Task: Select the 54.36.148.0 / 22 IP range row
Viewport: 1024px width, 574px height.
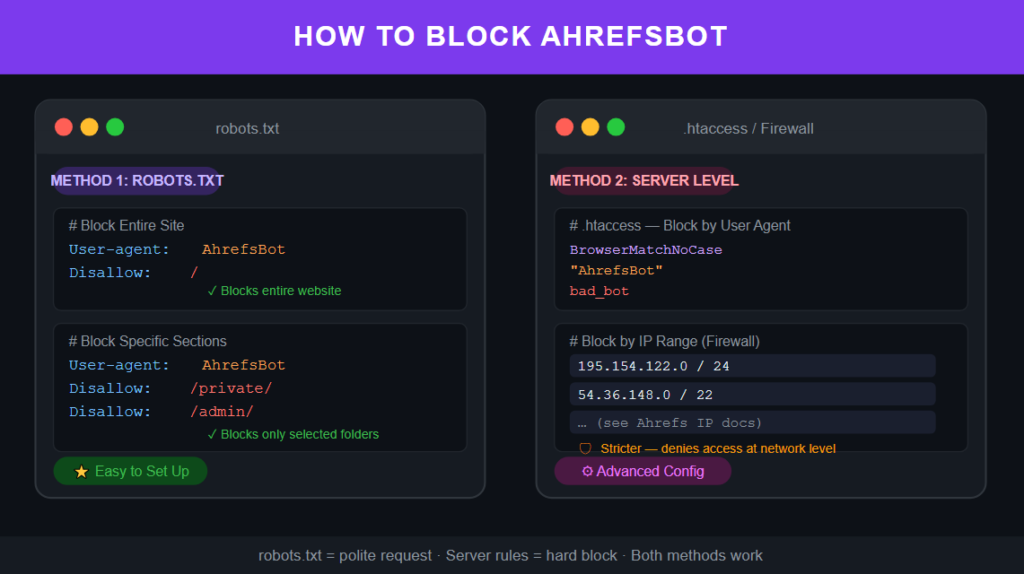Action: tap(752, 394)
